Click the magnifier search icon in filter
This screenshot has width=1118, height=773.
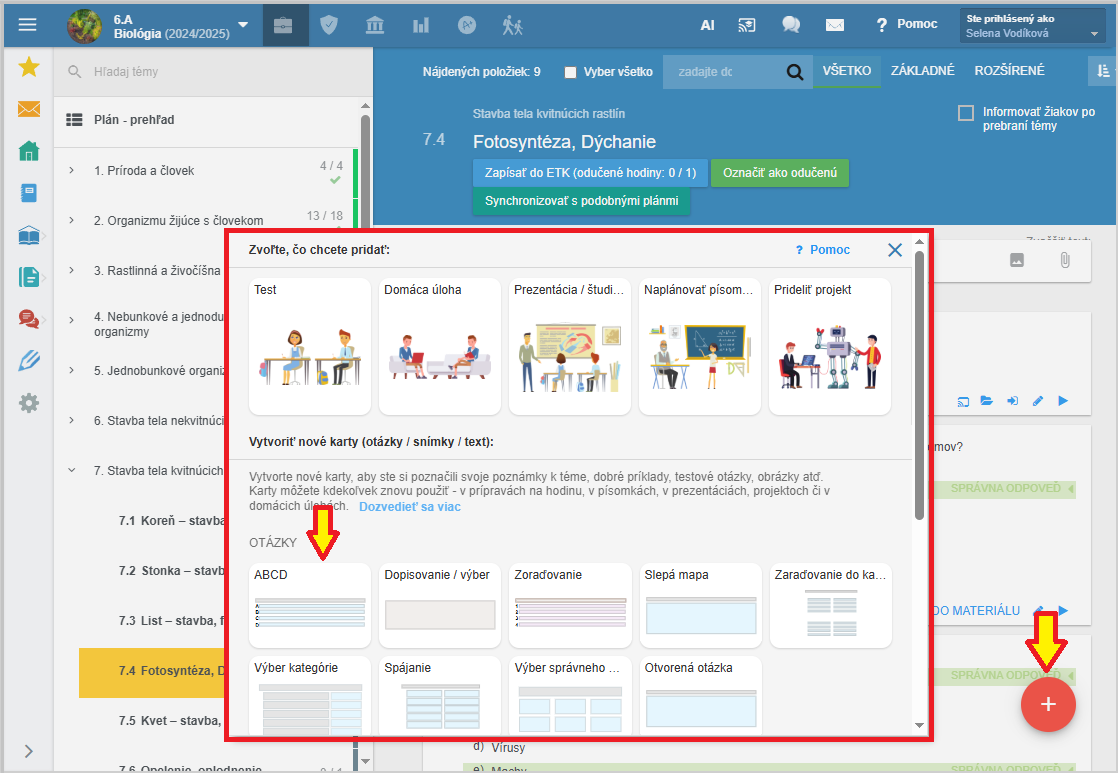[795, 72]
